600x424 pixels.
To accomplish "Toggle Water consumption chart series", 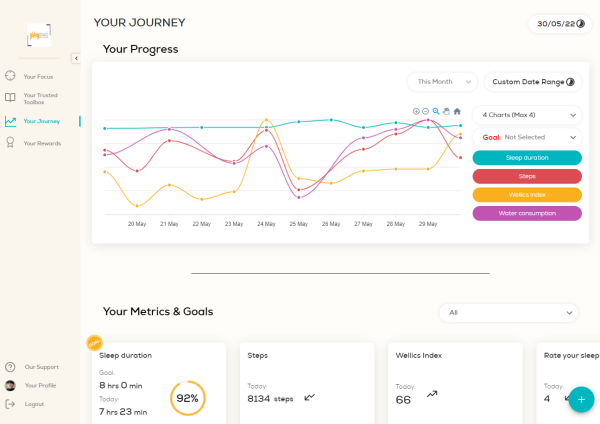I will 526,213.
